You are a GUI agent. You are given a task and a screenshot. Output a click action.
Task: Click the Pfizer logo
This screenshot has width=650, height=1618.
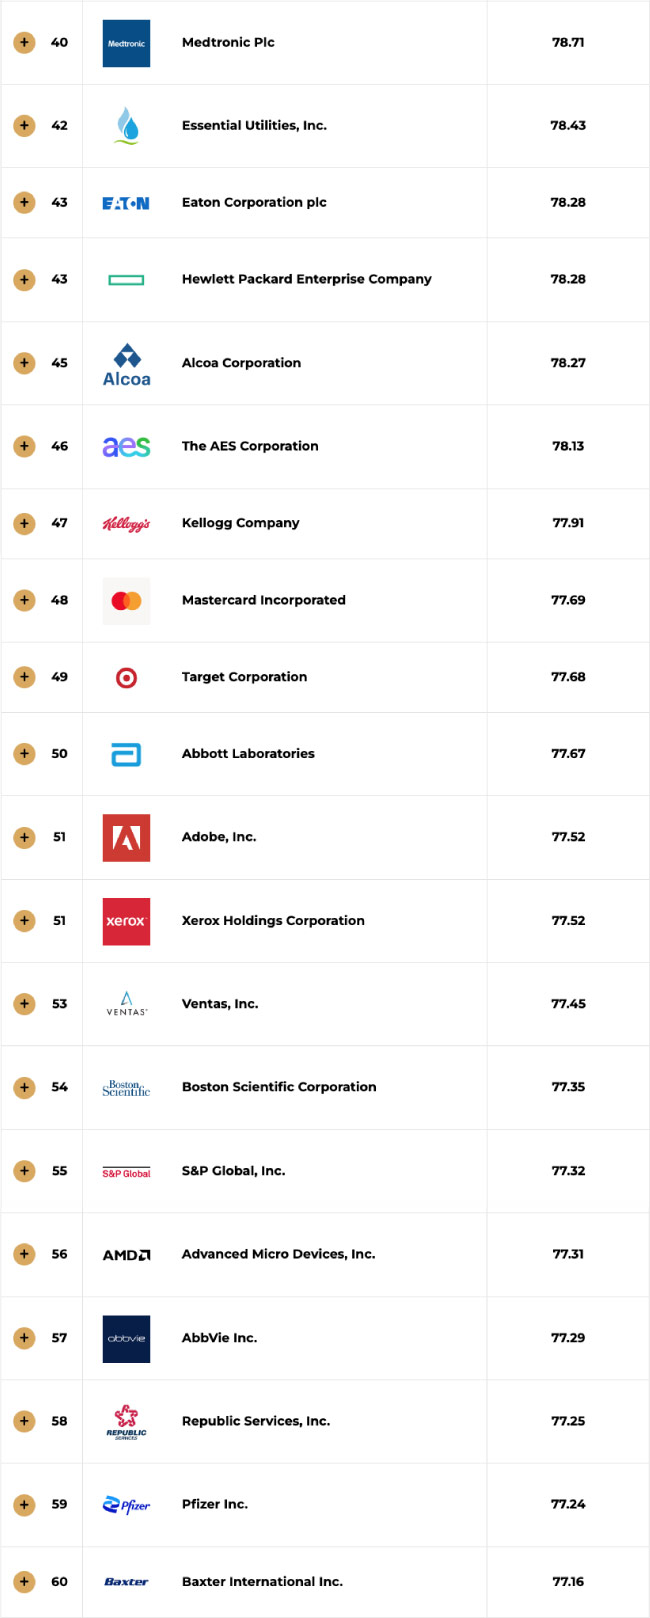pyautogui.click(x=126, y=1505)
